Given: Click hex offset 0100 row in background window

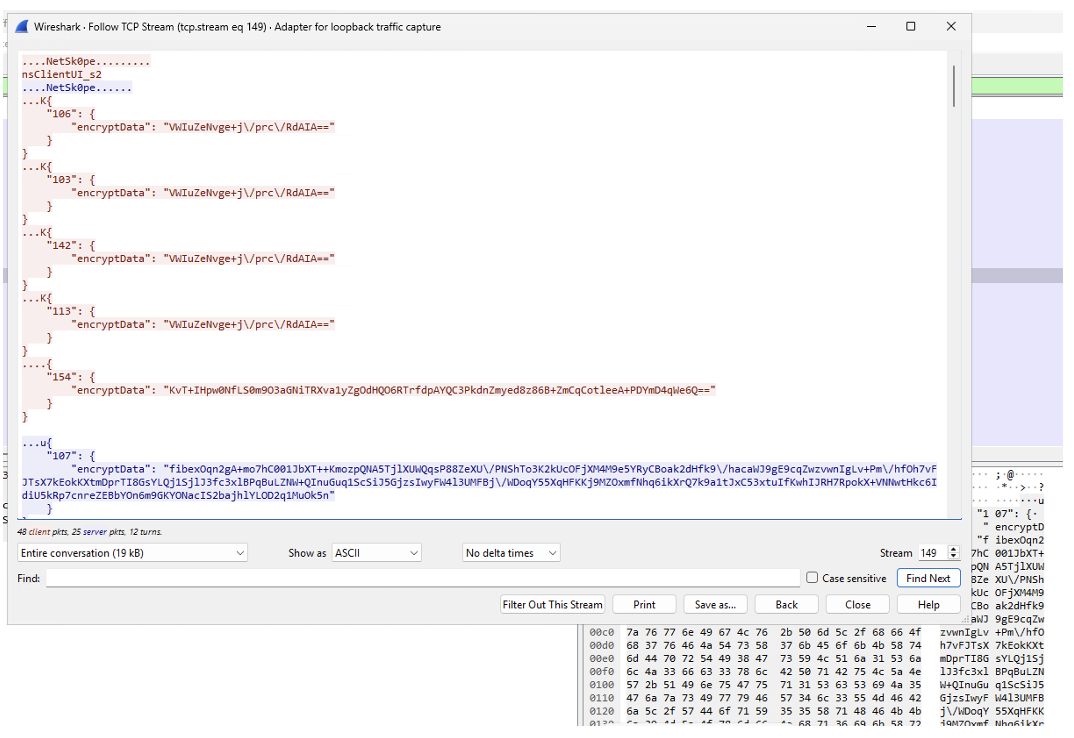Looking at the screenshot, I should point(816,685).
